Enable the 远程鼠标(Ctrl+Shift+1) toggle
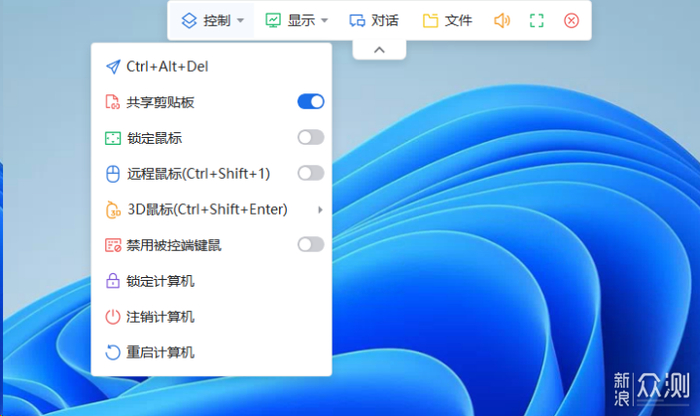This screenshot has height=416, width=700. (311, 173)
